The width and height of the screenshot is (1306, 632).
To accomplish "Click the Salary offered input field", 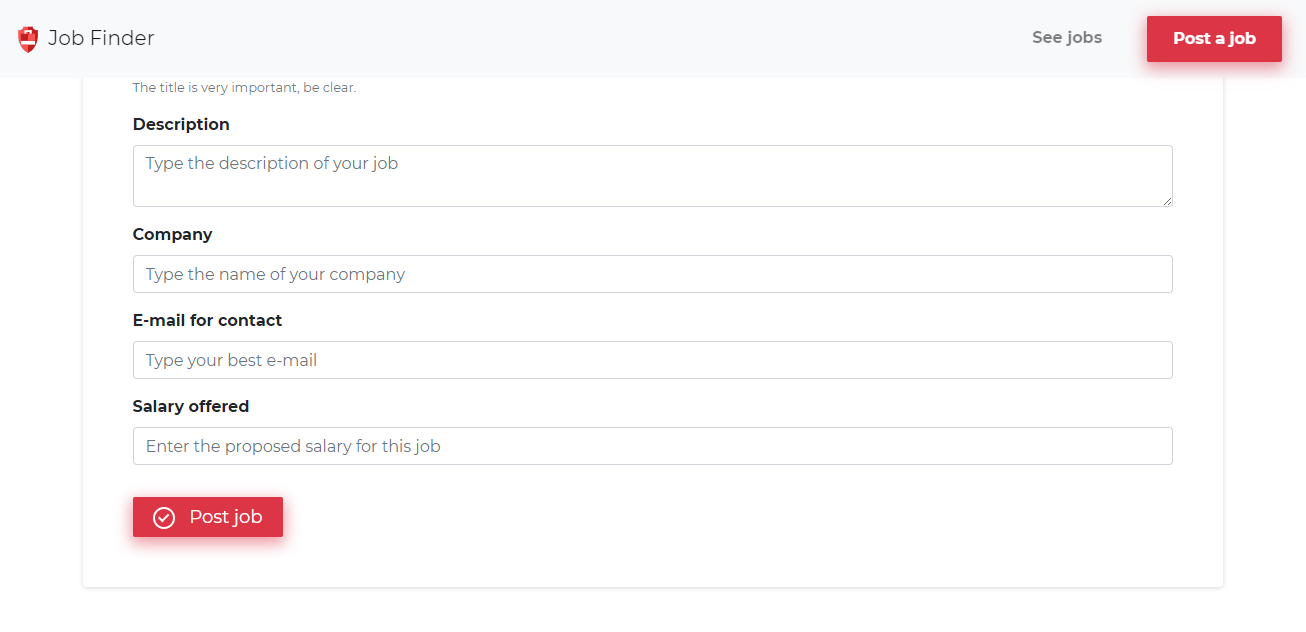I will pyautogui.click(x=652, y=446).
